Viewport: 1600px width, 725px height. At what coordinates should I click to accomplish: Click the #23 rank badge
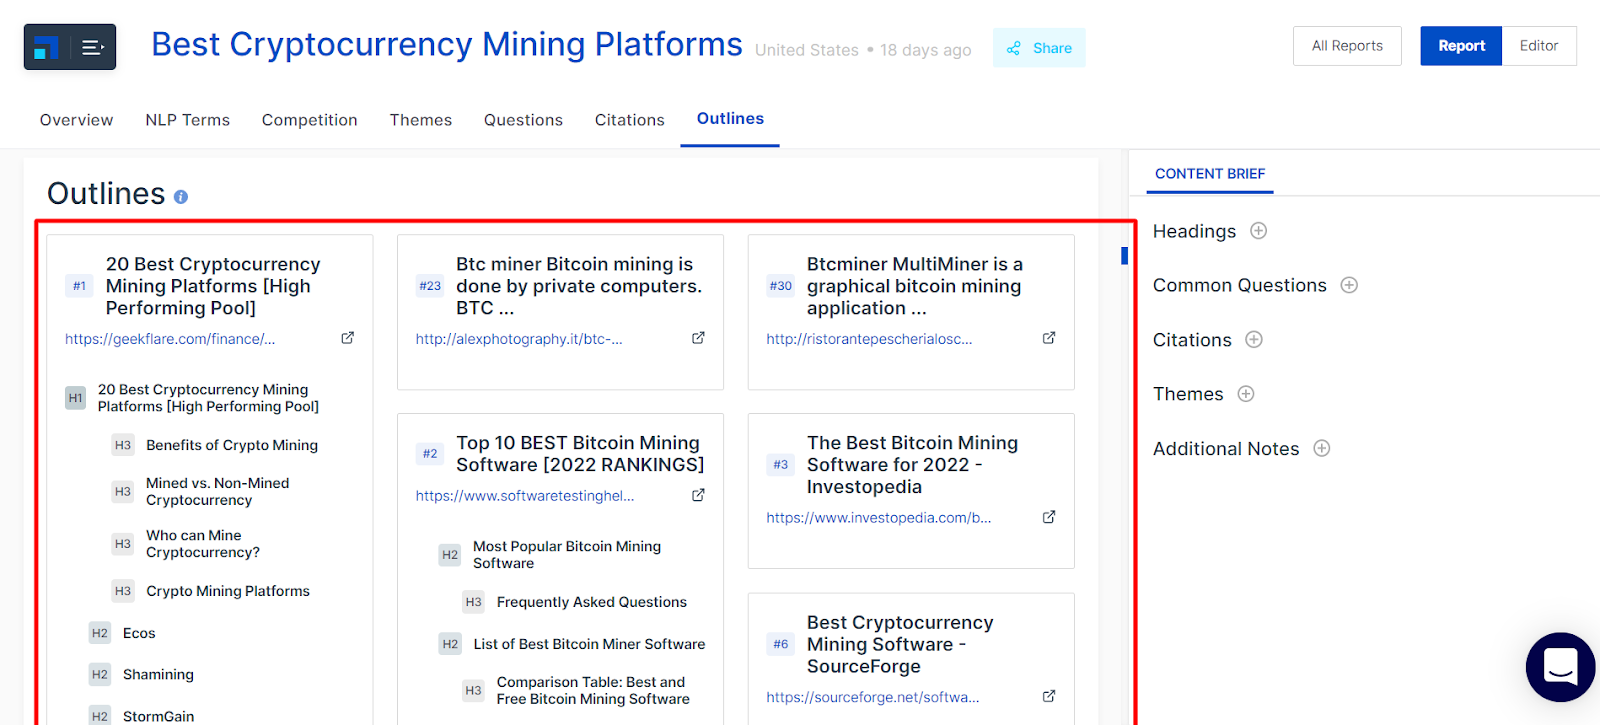[x=430, y=286]
